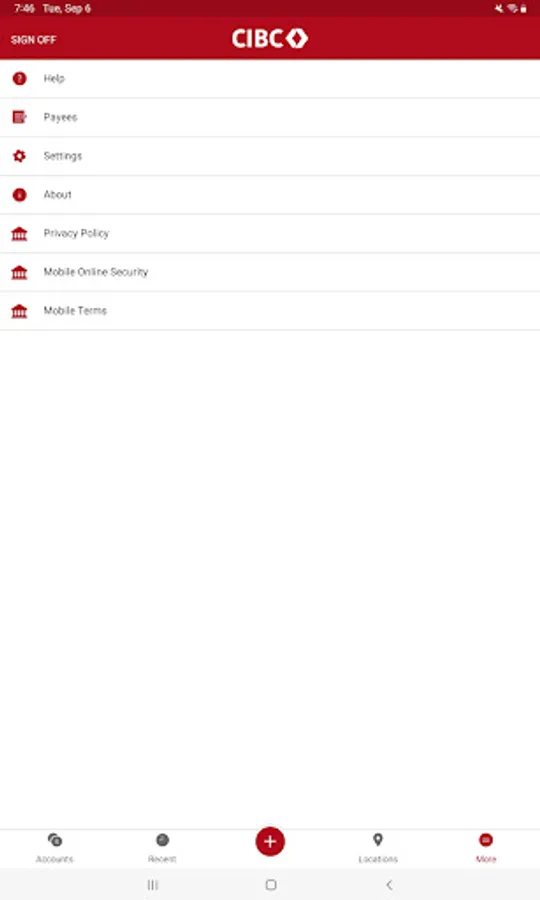
Task: Select the More tab
Action: [486, 848]
